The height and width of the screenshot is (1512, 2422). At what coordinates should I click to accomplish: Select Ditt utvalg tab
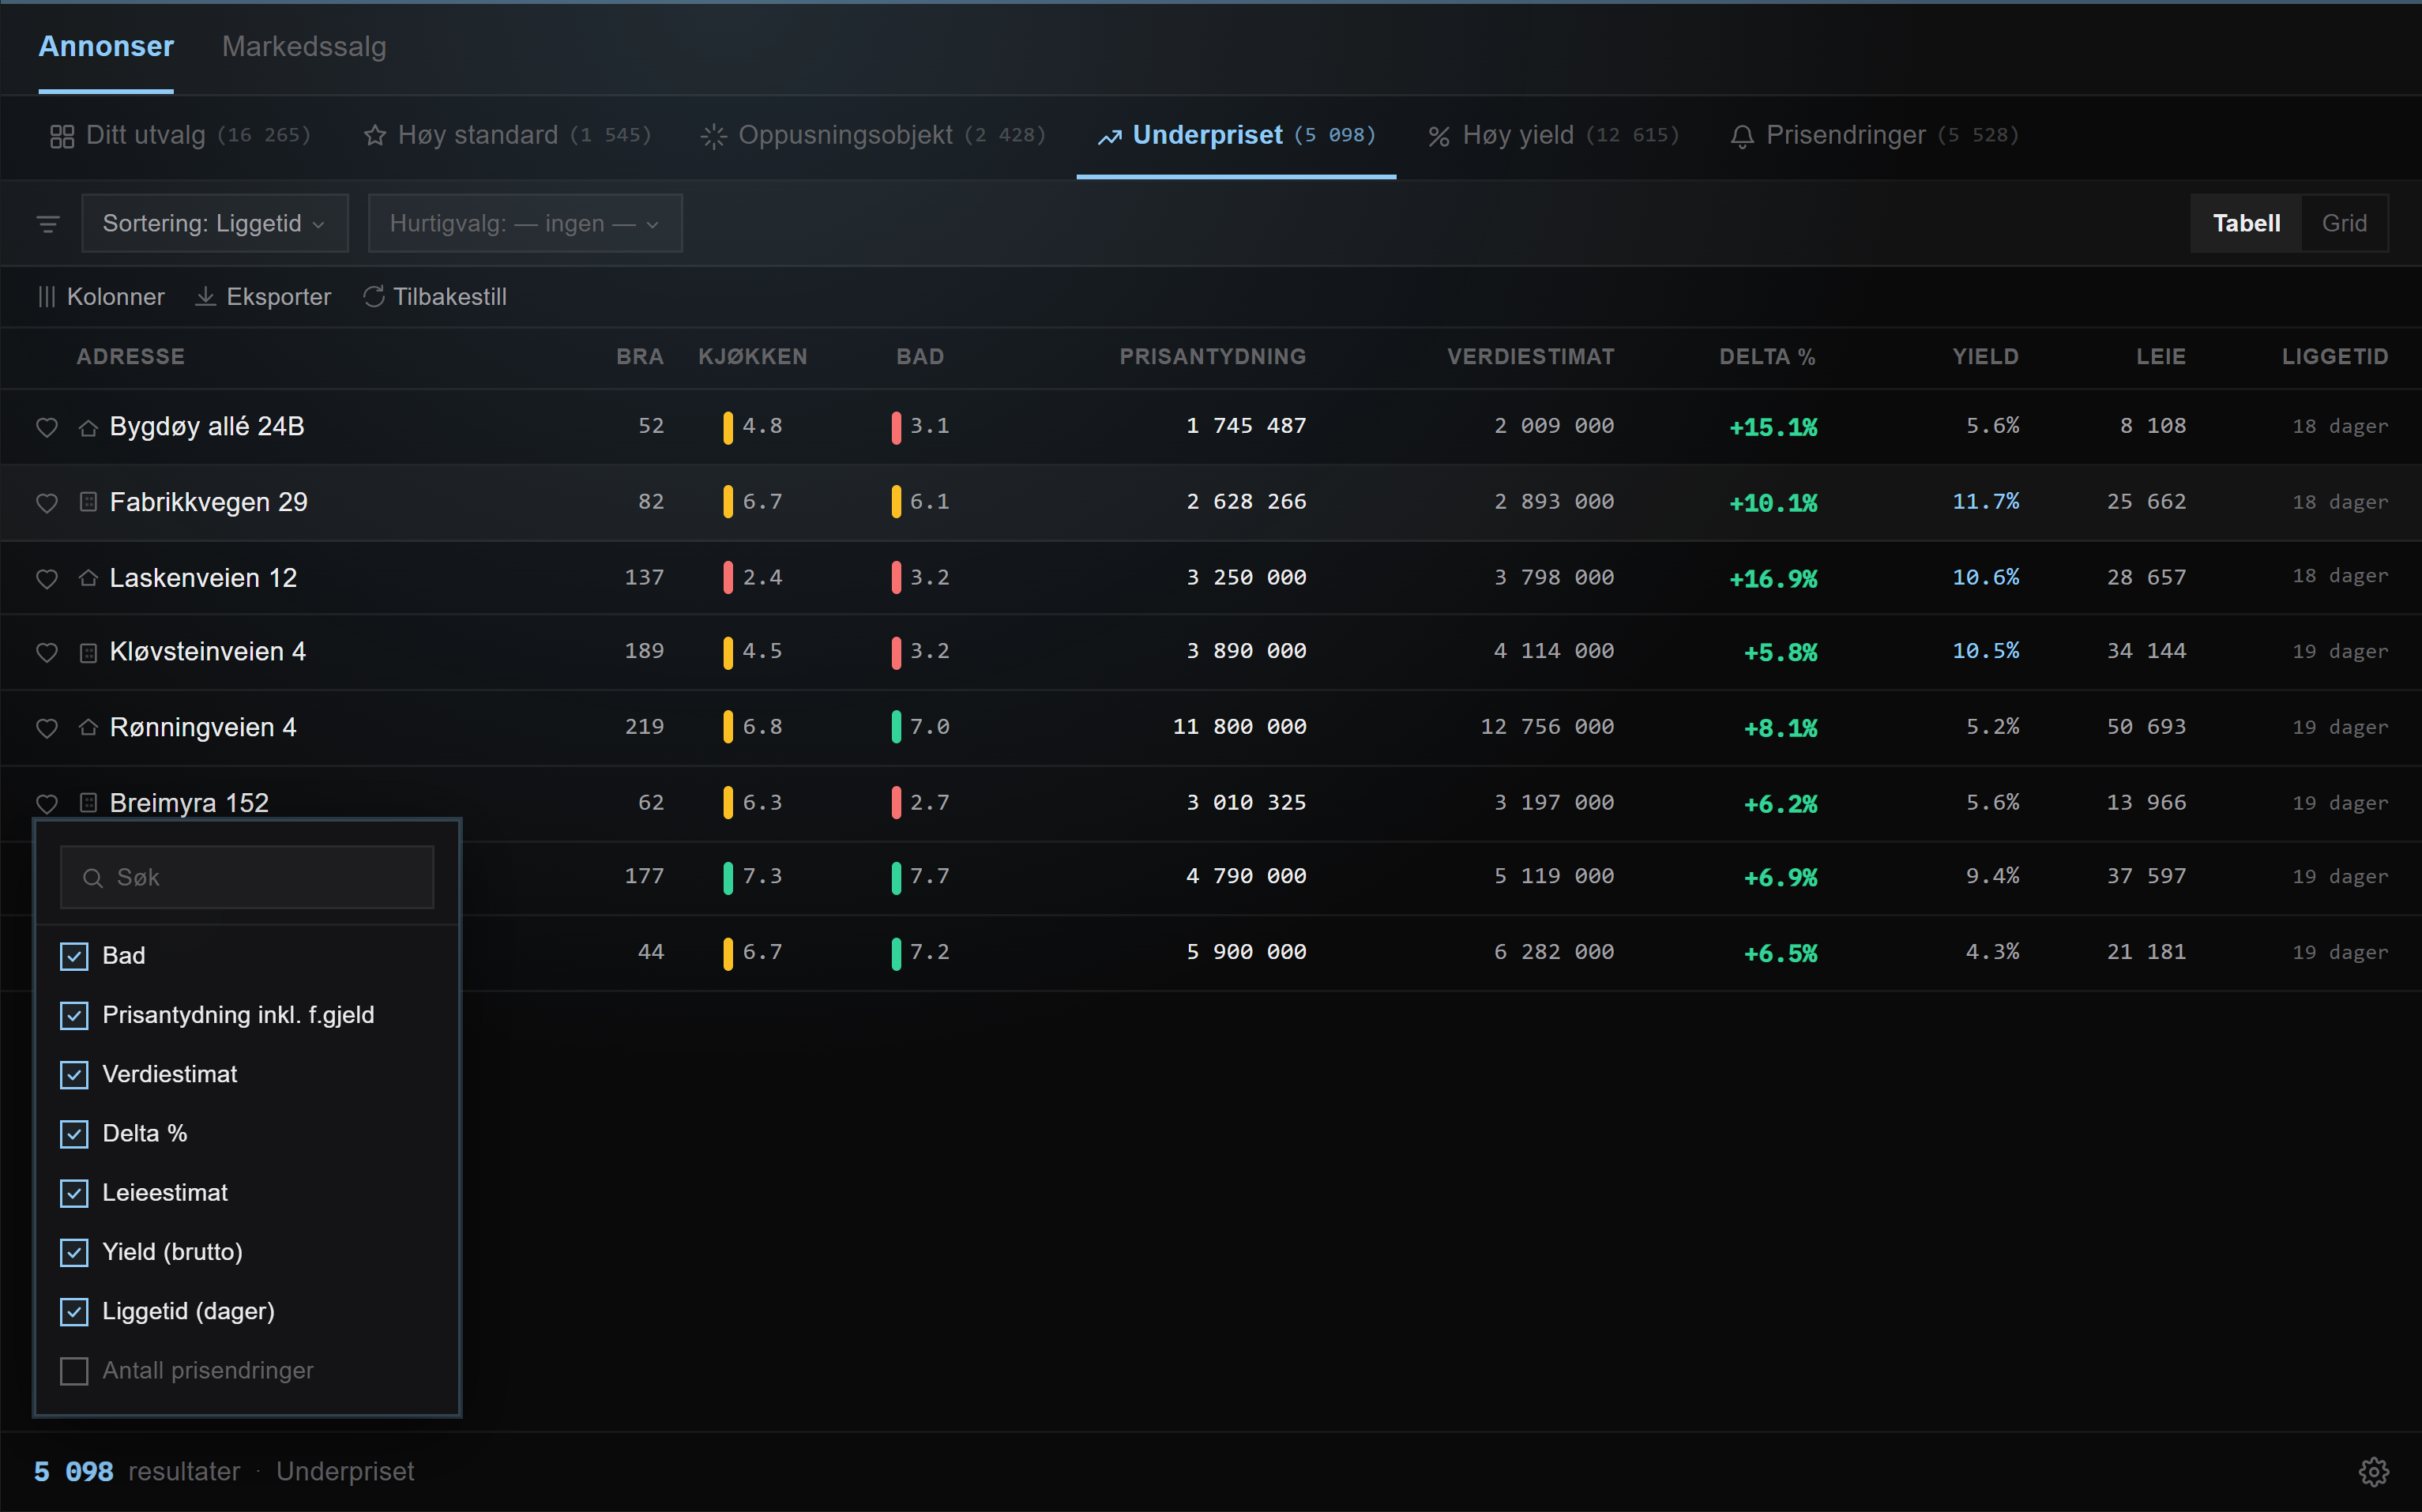(180, 135)
